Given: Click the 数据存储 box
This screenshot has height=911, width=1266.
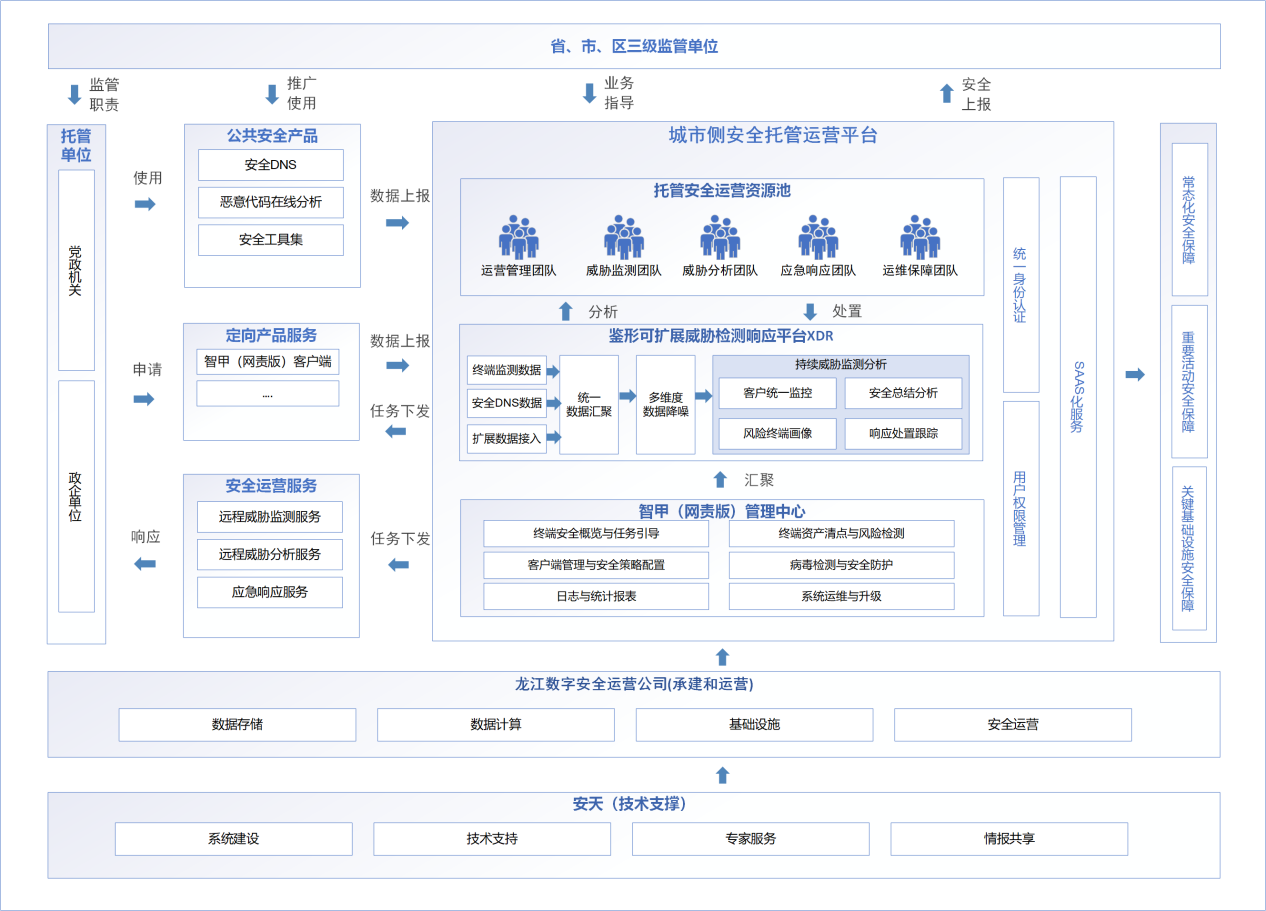Looking at the screenshot, I should [x=237, y=725].
